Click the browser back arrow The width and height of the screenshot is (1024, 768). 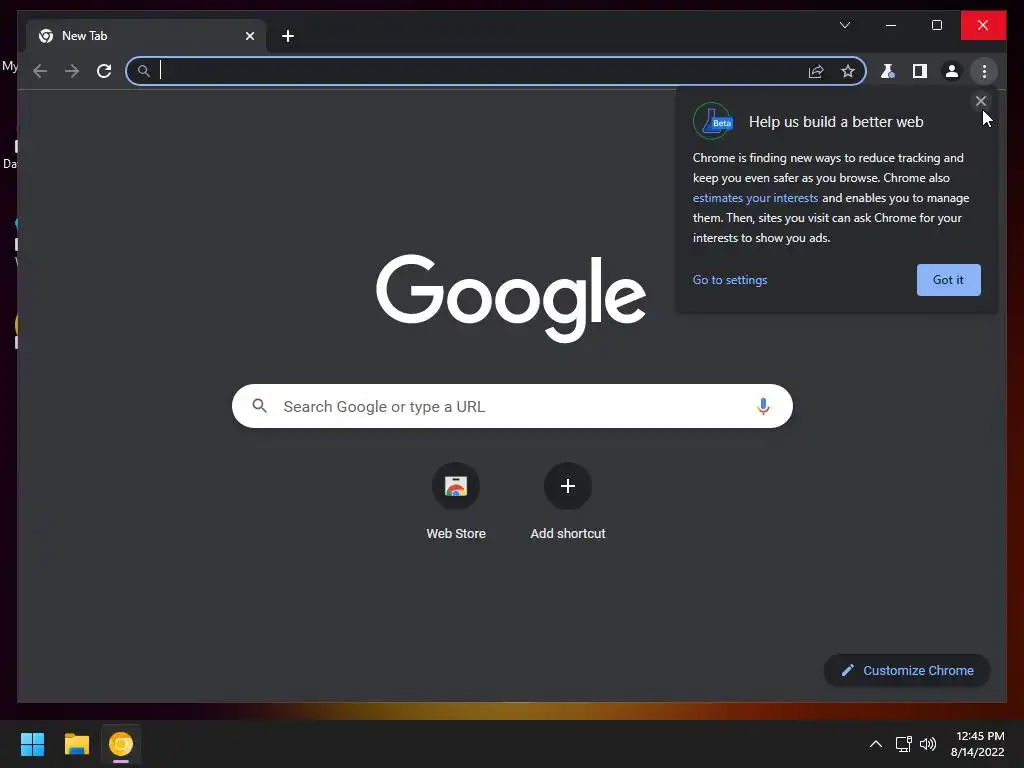click(x=40, y=71)
